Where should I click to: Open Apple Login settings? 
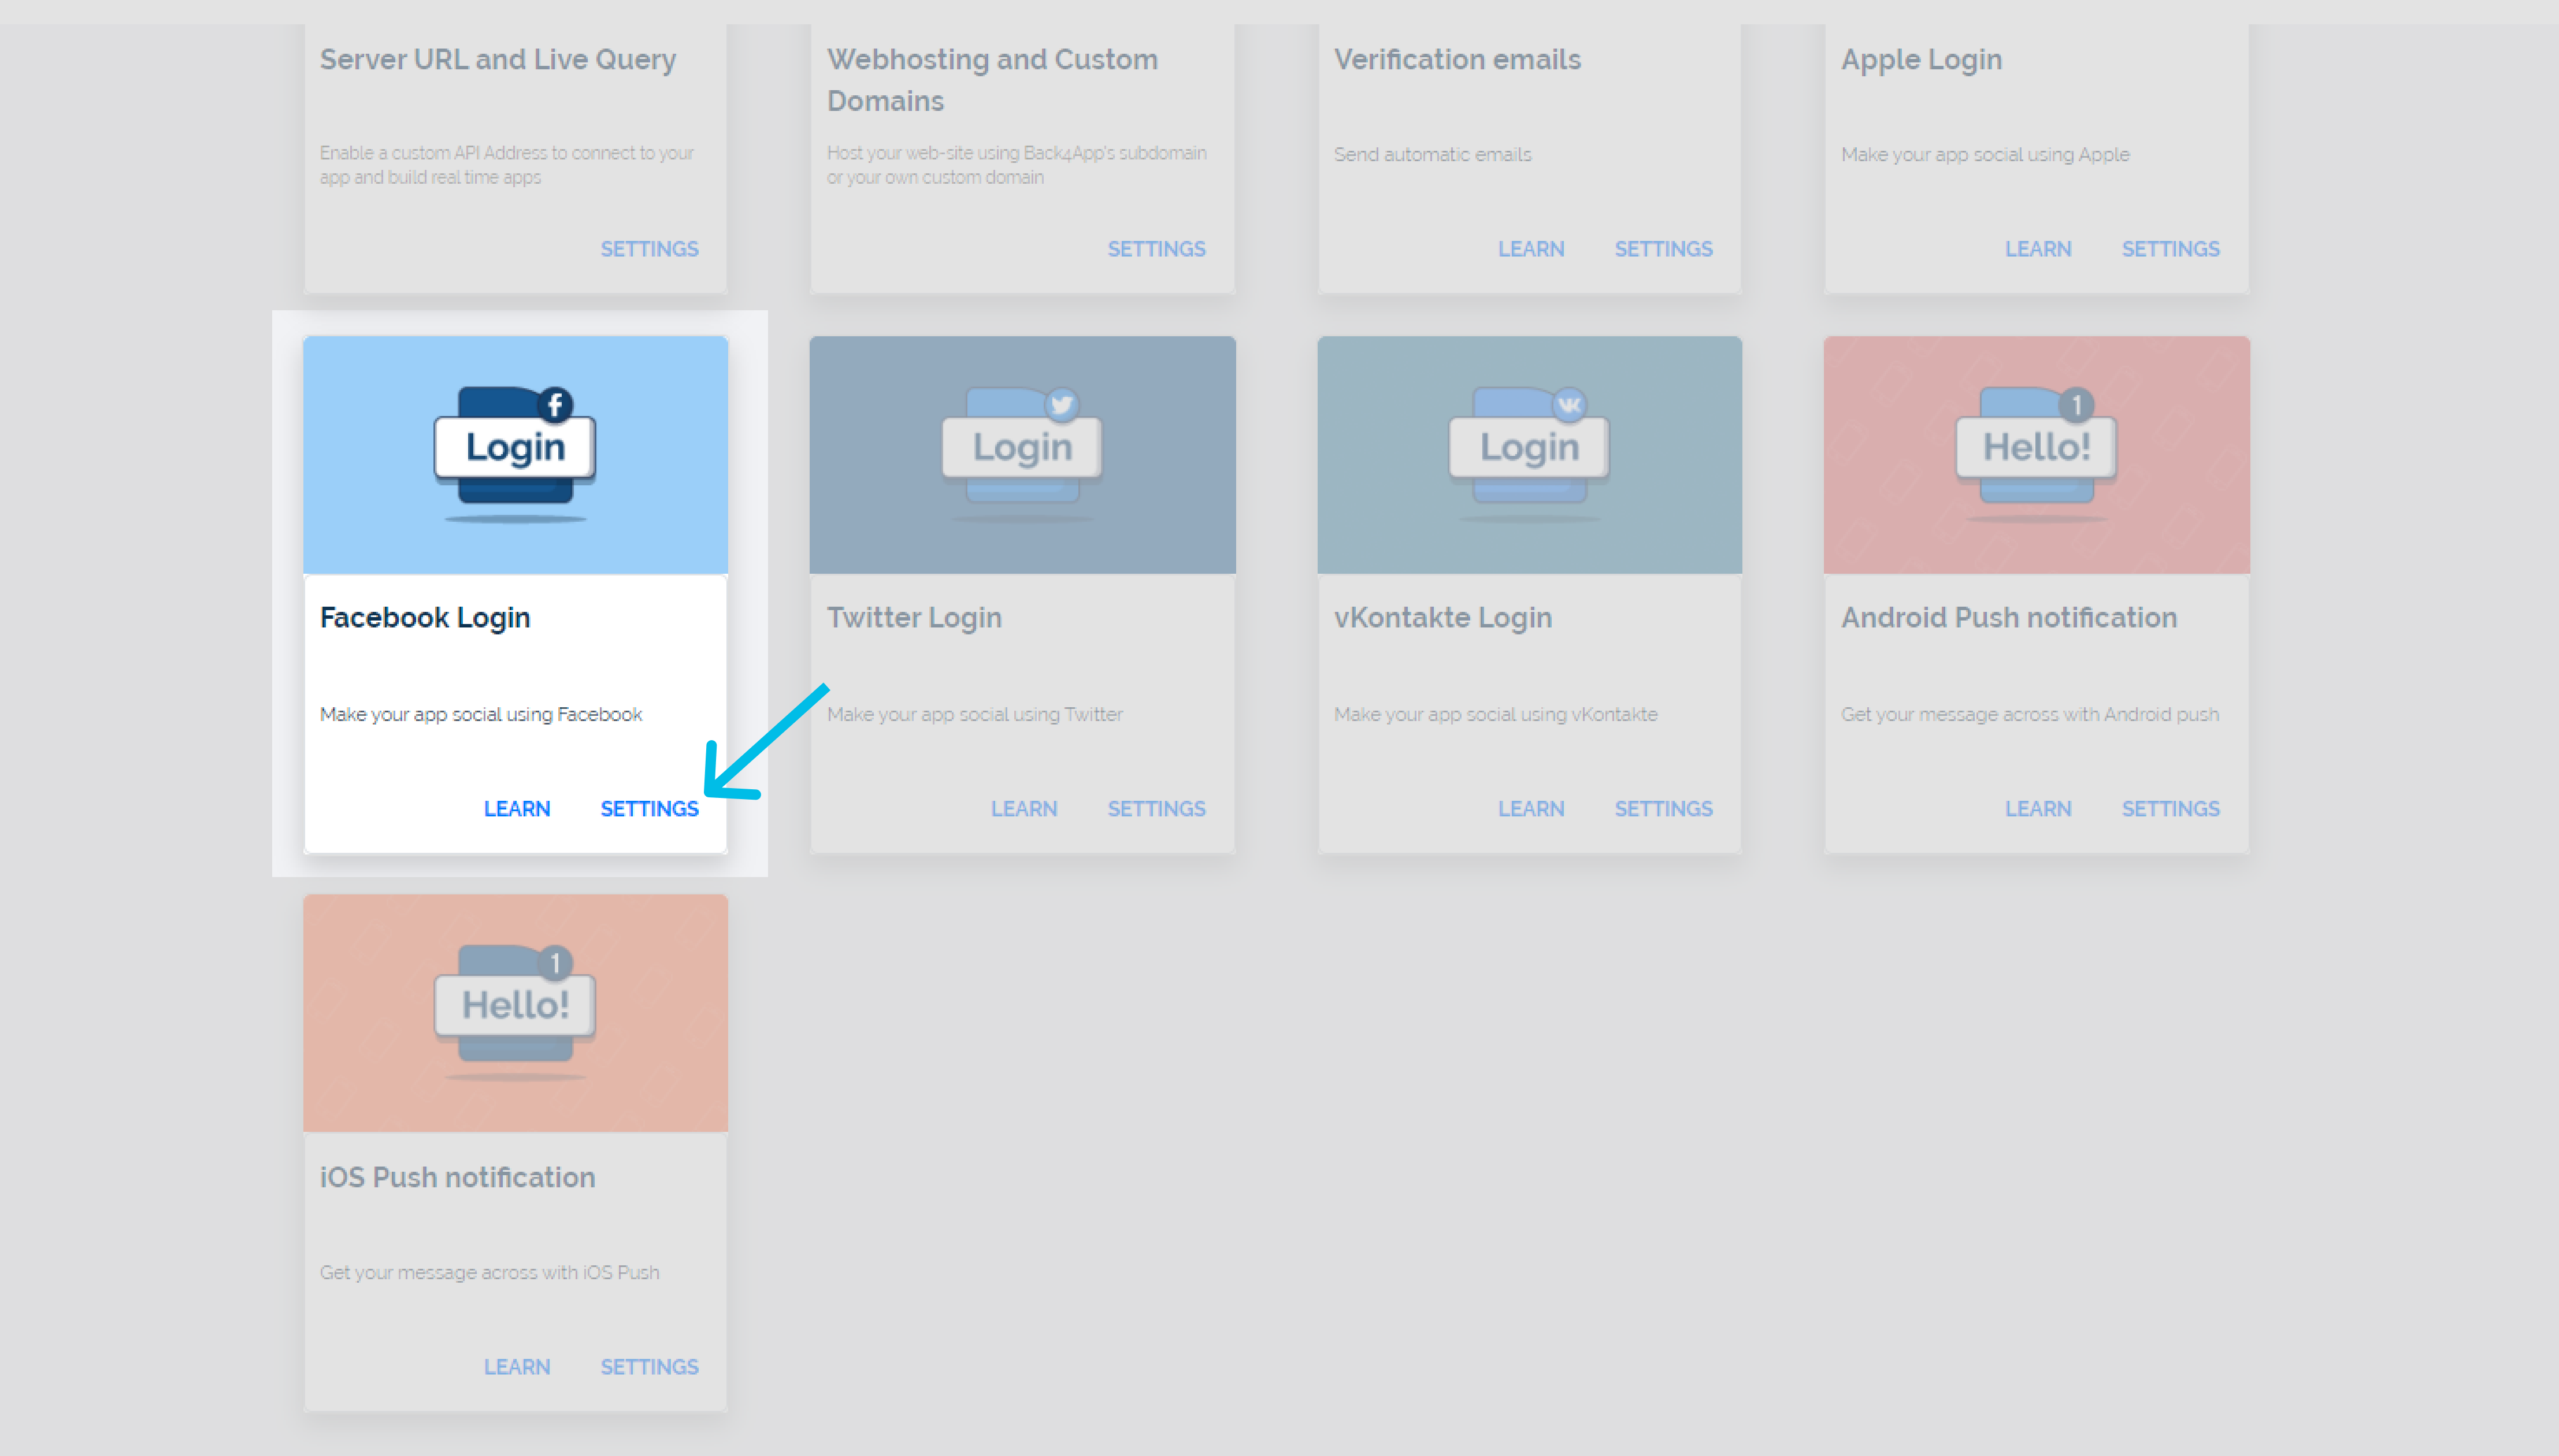[2170, 248]
